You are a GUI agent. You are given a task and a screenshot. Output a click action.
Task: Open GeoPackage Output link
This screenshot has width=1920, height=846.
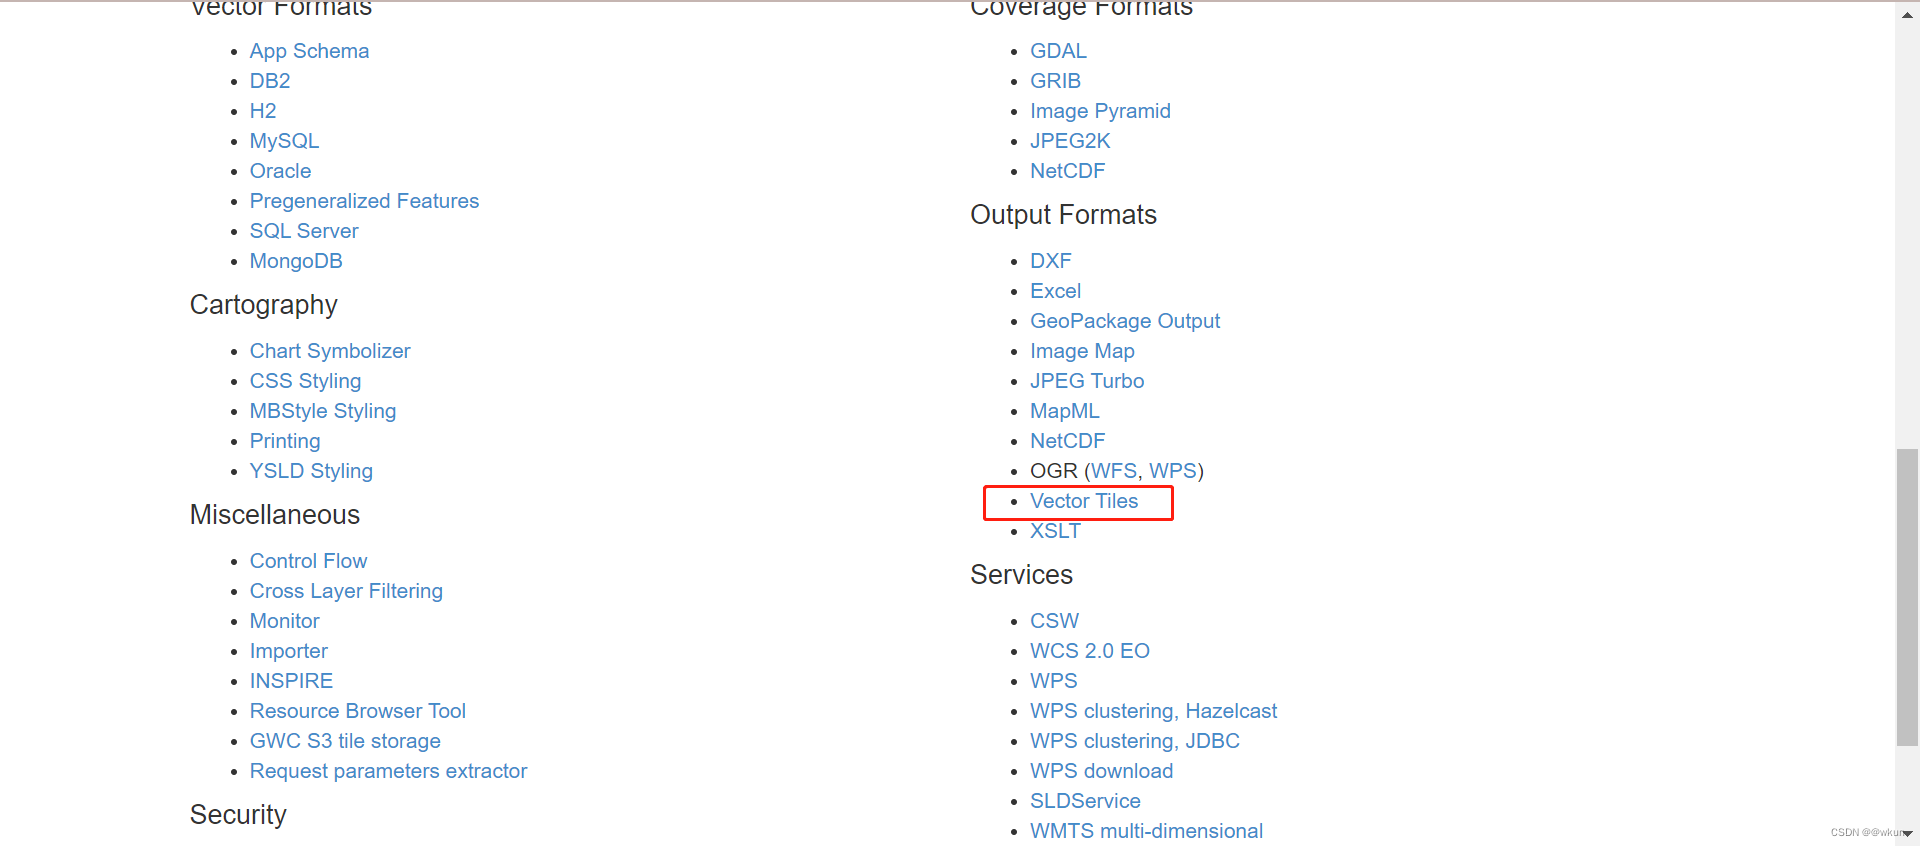pyautogui.click(x=1125, y=321)
